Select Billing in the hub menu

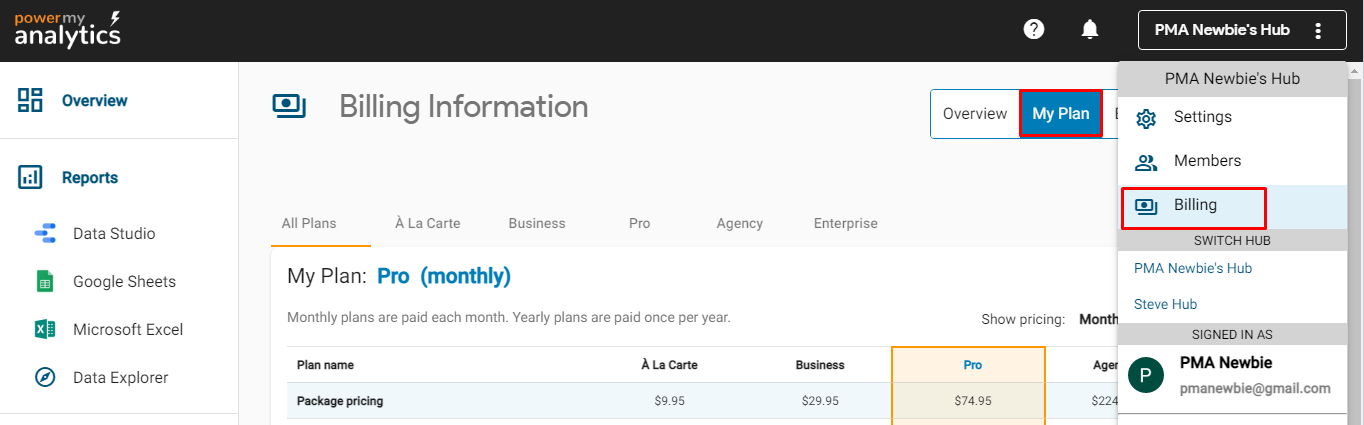coord(1195,206)
